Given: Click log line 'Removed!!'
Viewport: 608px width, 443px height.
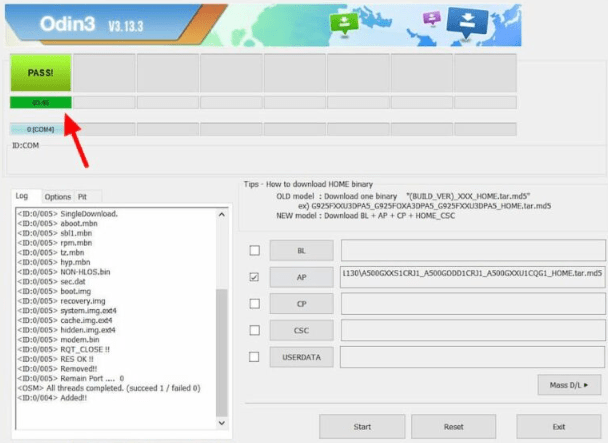Looking at the screenshot, I should click(57, 369).
